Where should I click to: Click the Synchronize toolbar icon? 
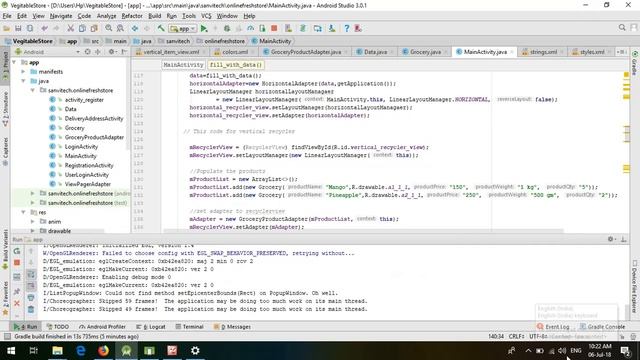[30, 29]
